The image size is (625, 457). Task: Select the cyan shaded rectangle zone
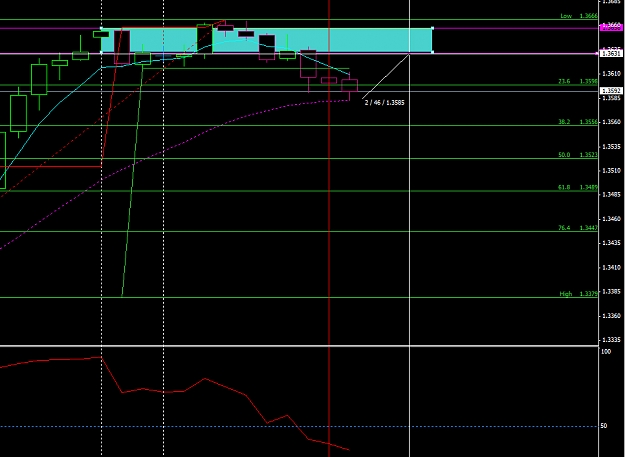coord(266,40)
